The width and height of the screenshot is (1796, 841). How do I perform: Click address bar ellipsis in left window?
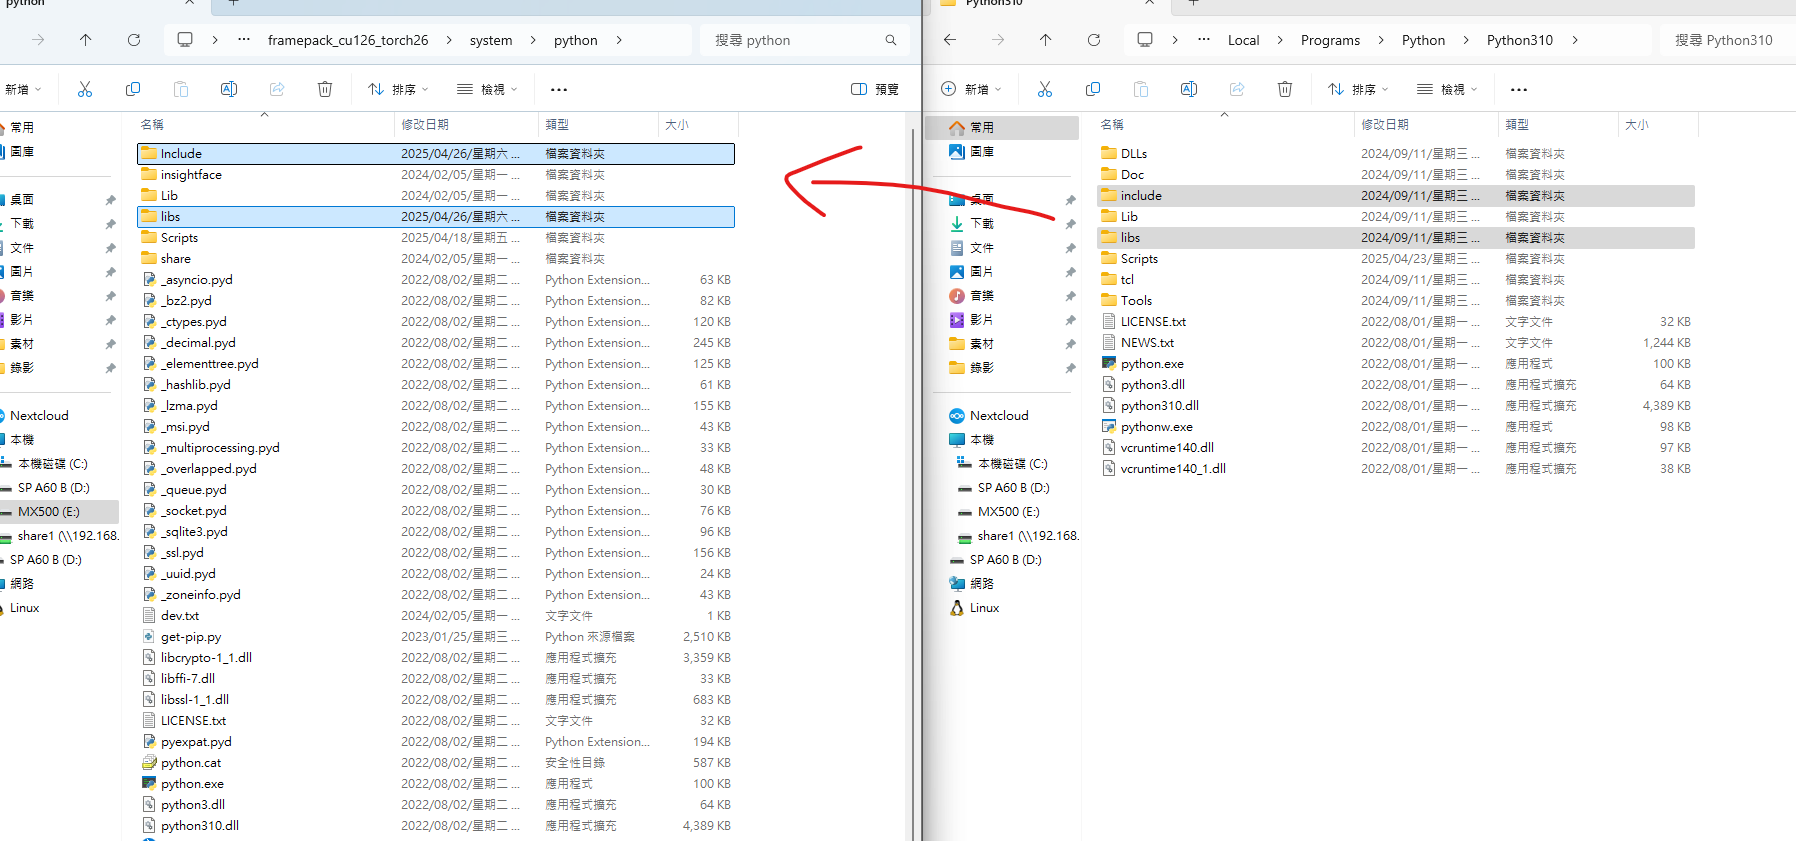(x=244, y=40)
